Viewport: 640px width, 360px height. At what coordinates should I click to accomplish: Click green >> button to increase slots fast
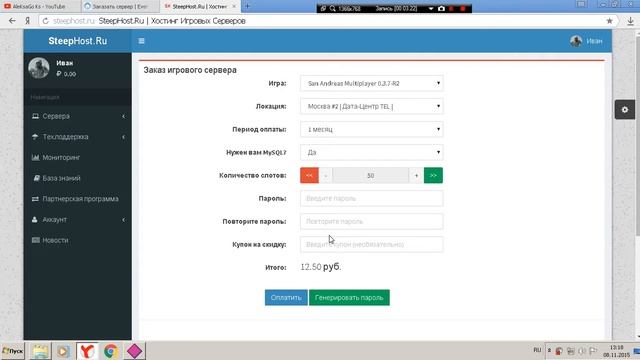[433, 176]
